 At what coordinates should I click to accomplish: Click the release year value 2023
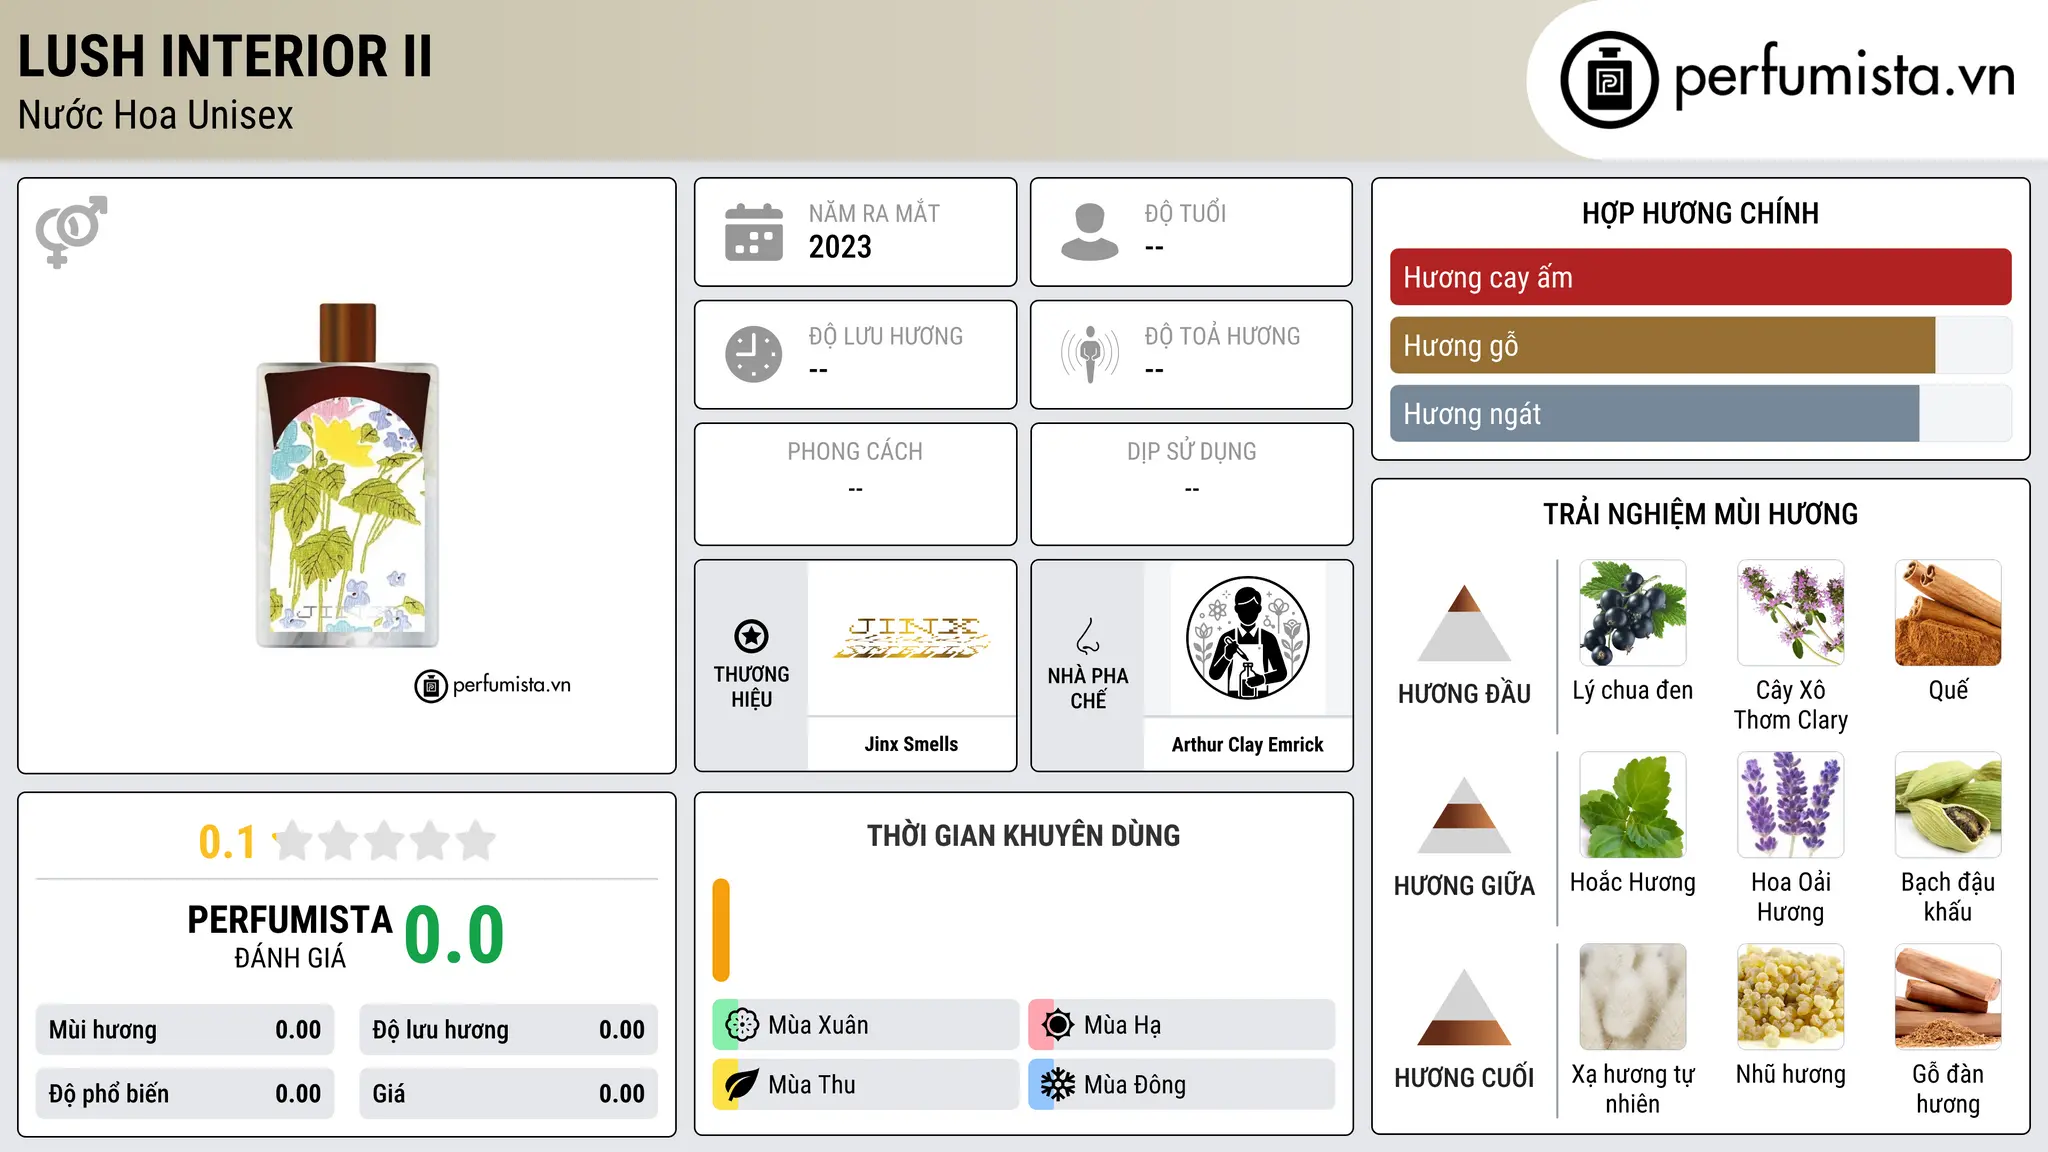840,247
